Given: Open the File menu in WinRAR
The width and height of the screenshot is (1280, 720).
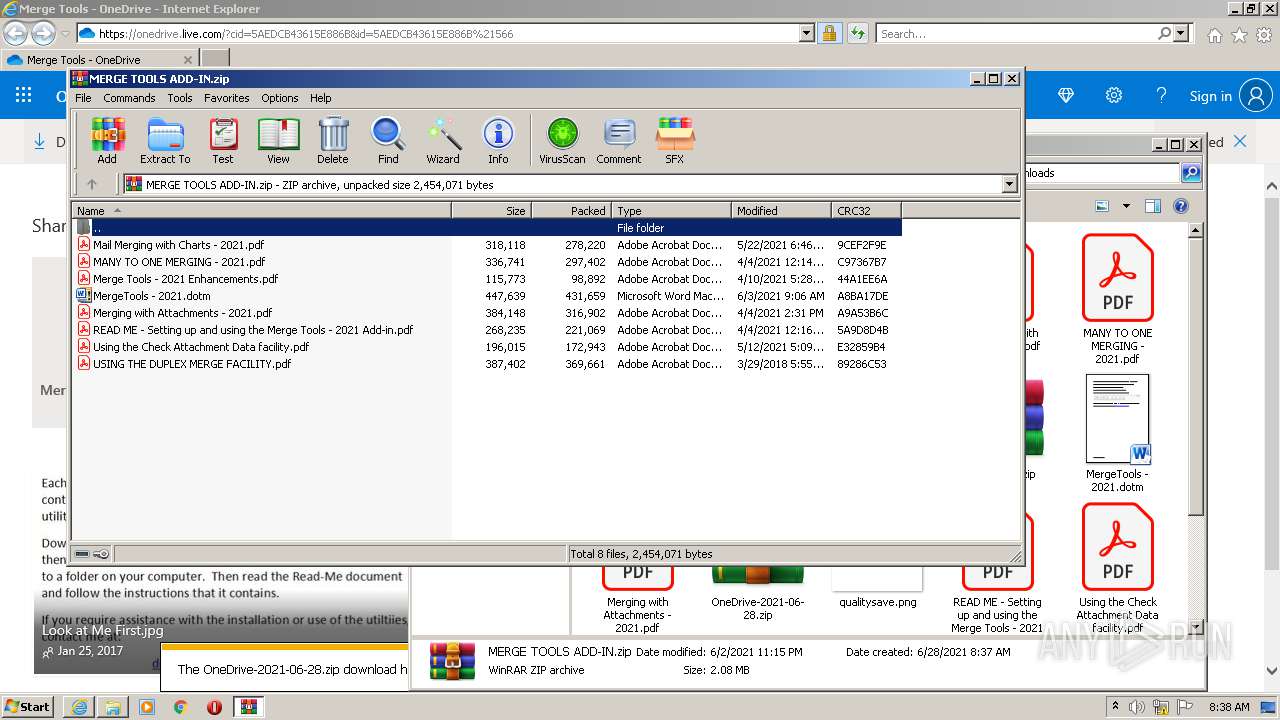Looking at the screenshot, I should tap(83, 98).
